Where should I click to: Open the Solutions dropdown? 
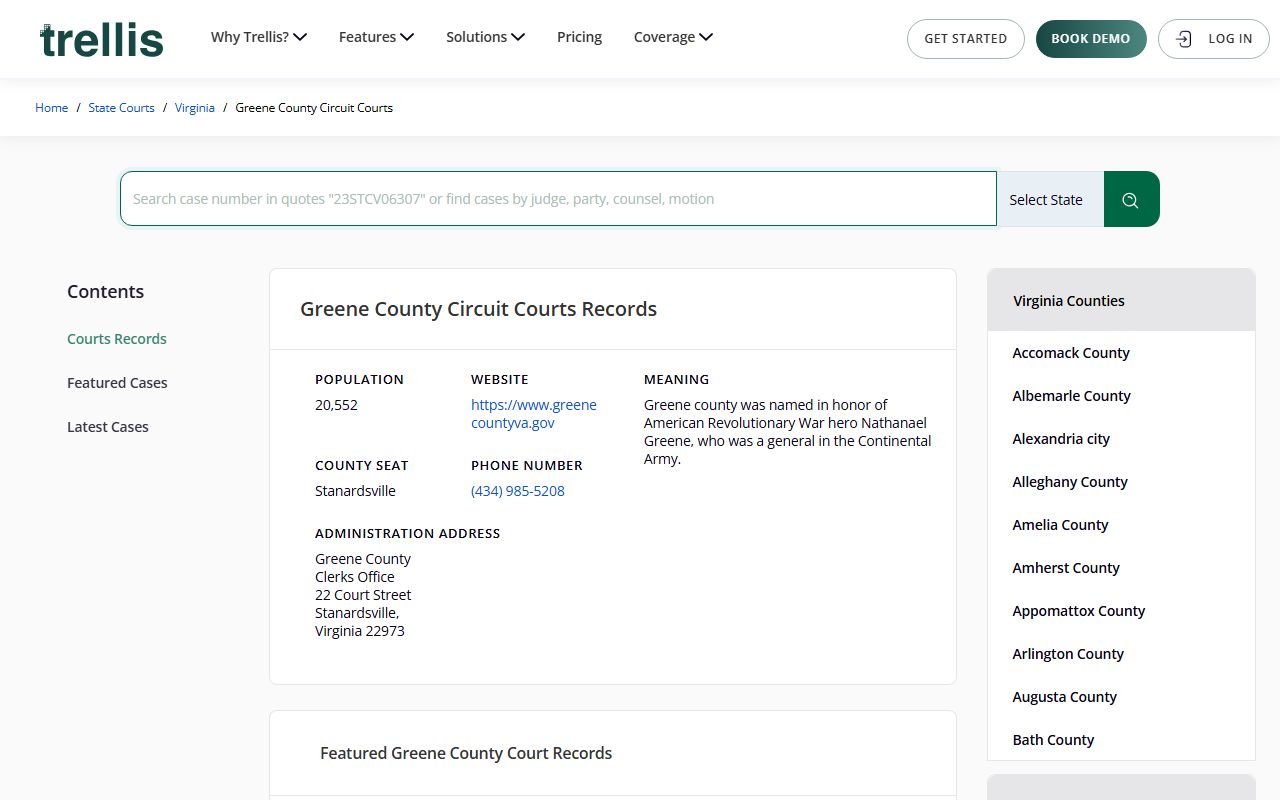(x=485, y=37)
